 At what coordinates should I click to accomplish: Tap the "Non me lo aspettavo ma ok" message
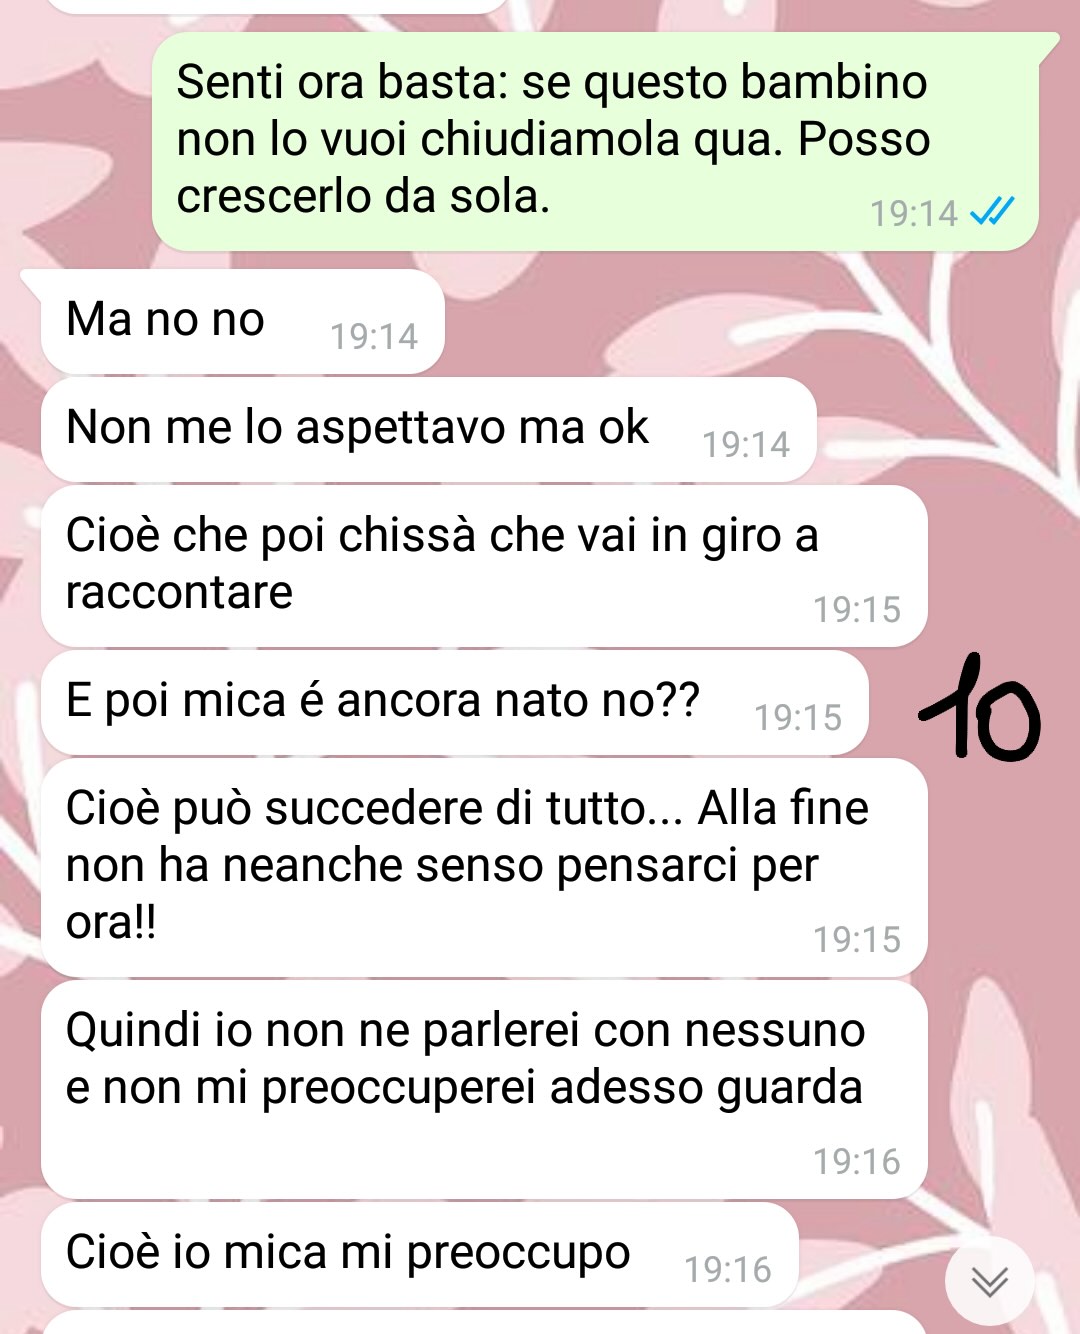tap(429, 430)
